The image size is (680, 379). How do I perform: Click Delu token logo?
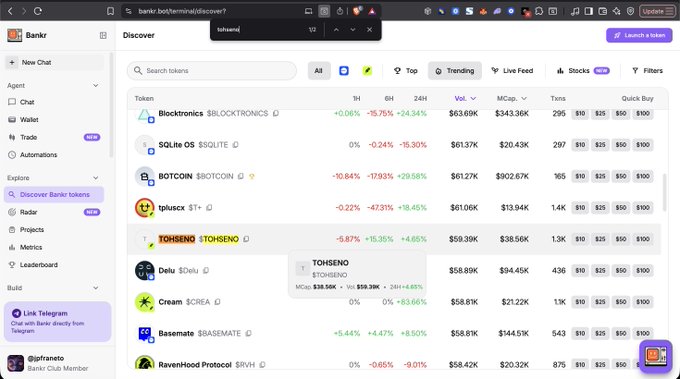144,271
